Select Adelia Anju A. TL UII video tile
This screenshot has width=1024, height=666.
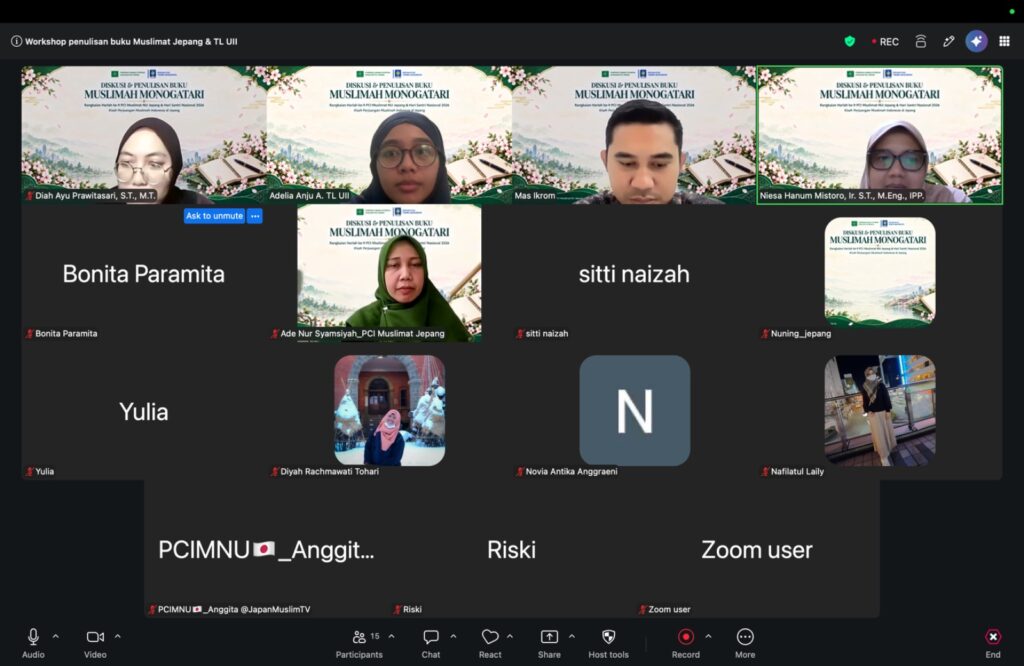point(389,135)
